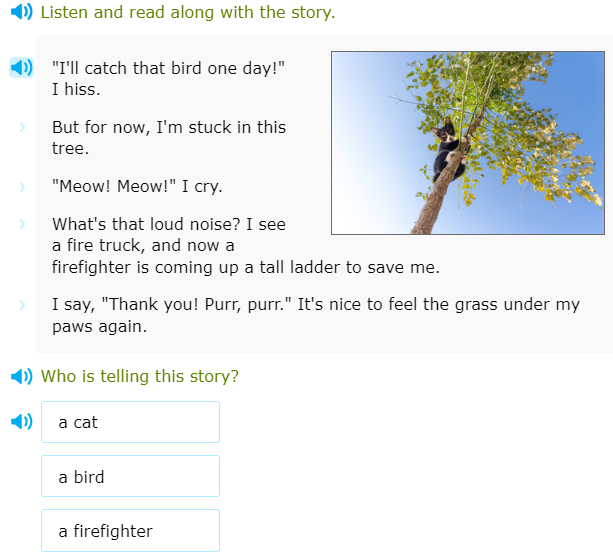This screenshot has height=556, width=613.
Task: Click the chevron beside 'But for now, I'm stuck'
Action: [x=21, y=128]
